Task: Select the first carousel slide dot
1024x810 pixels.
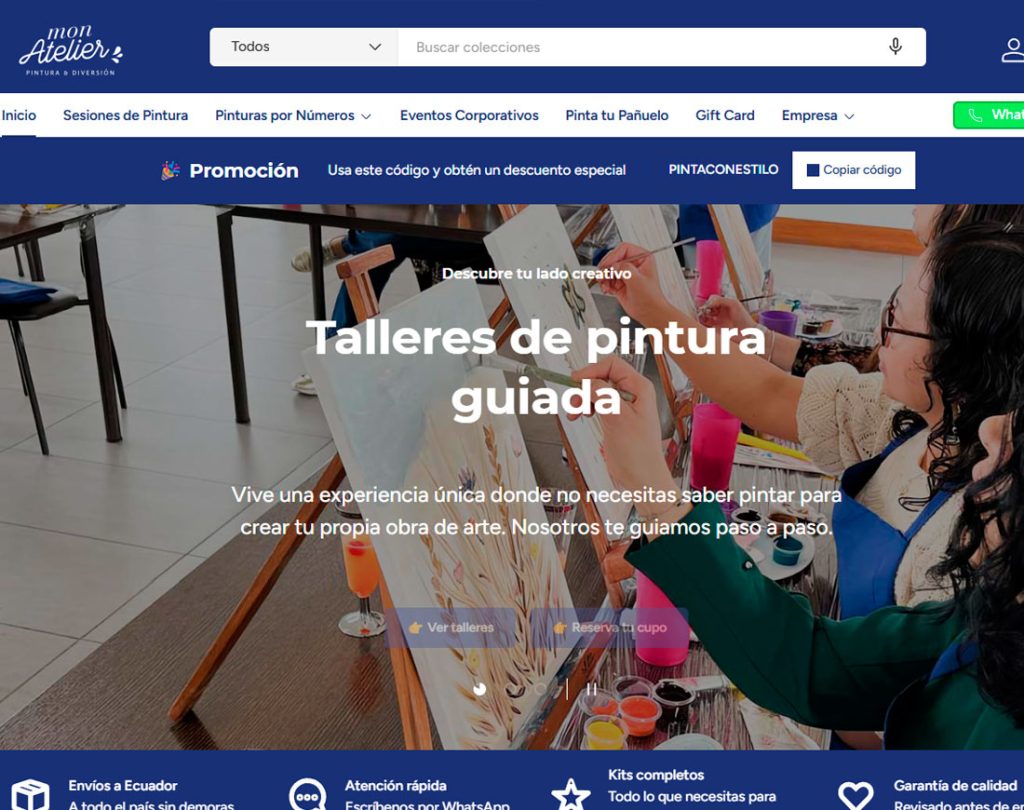Action: 480,689
